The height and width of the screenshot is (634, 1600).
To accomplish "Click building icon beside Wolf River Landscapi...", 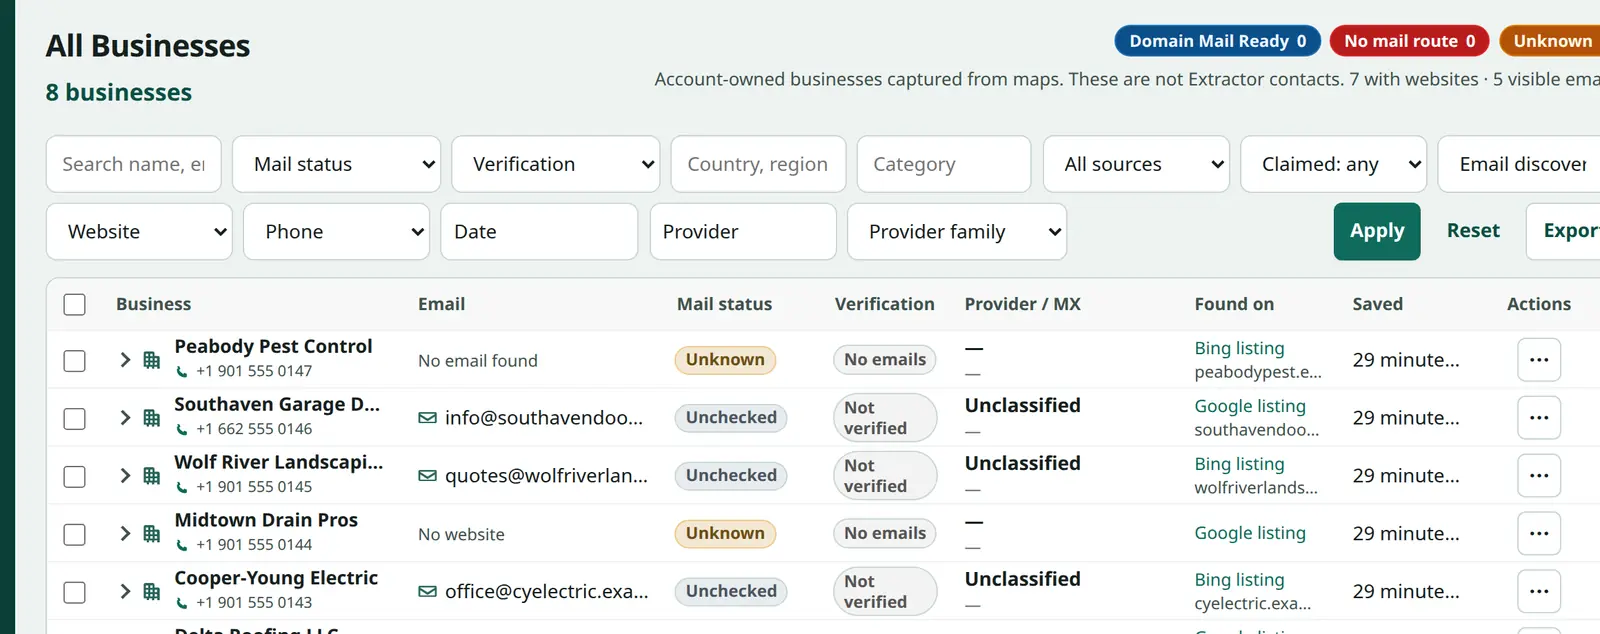I will pos(151,476).
